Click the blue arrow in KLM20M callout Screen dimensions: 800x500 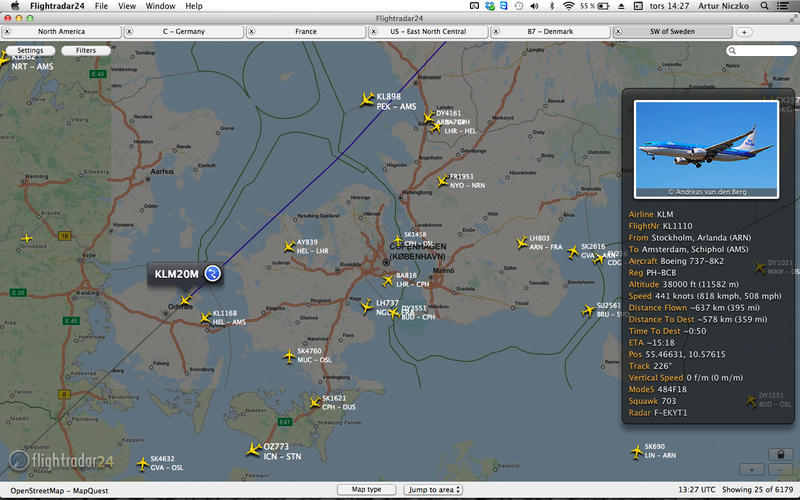213,273
